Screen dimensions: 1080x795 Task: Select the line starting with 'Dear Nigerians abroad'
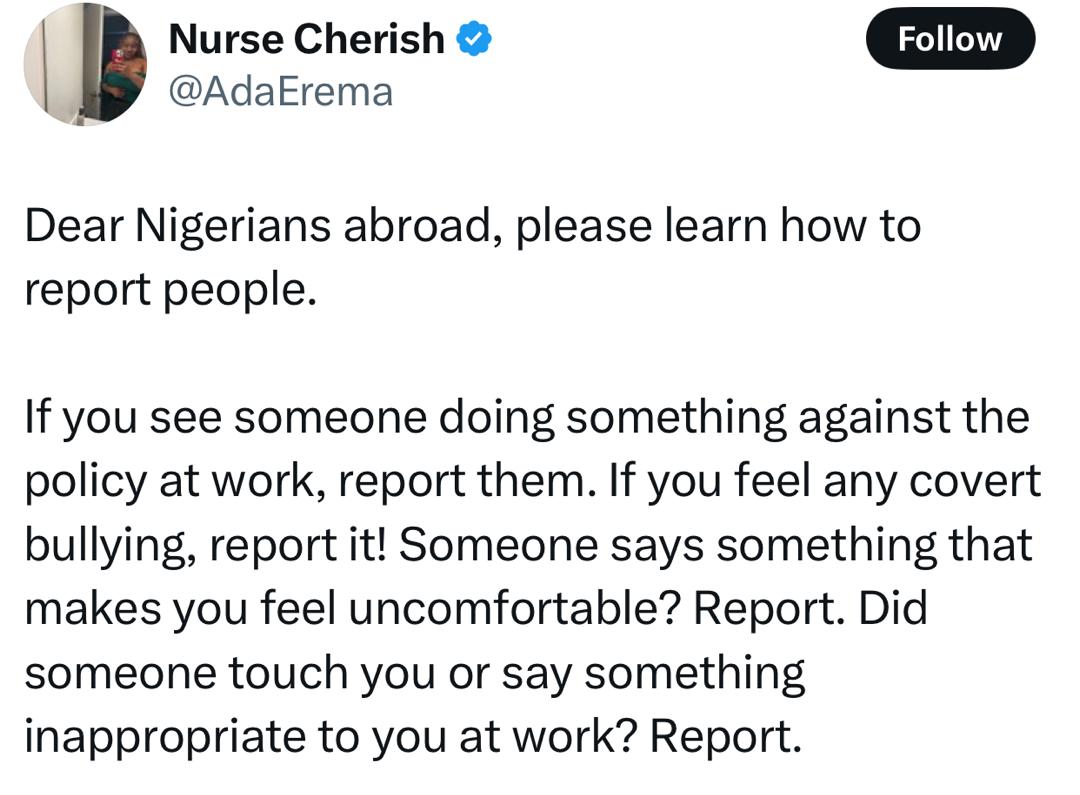(470, 225)
